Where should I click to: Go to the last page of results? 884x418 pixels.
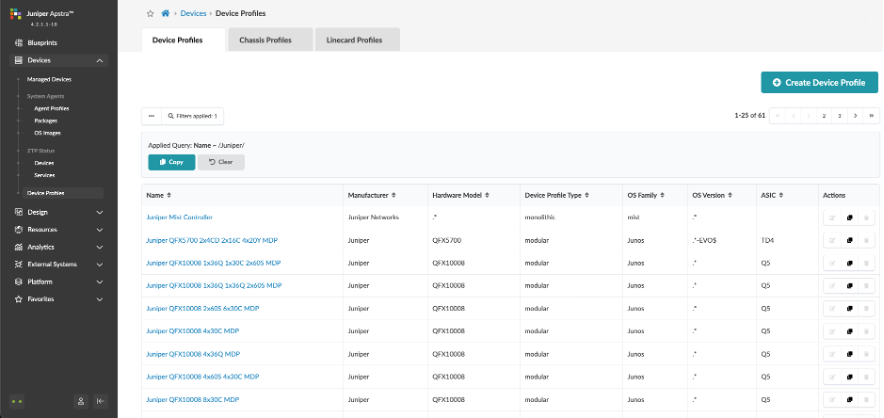pyautogui.click(x=870, y=116)
